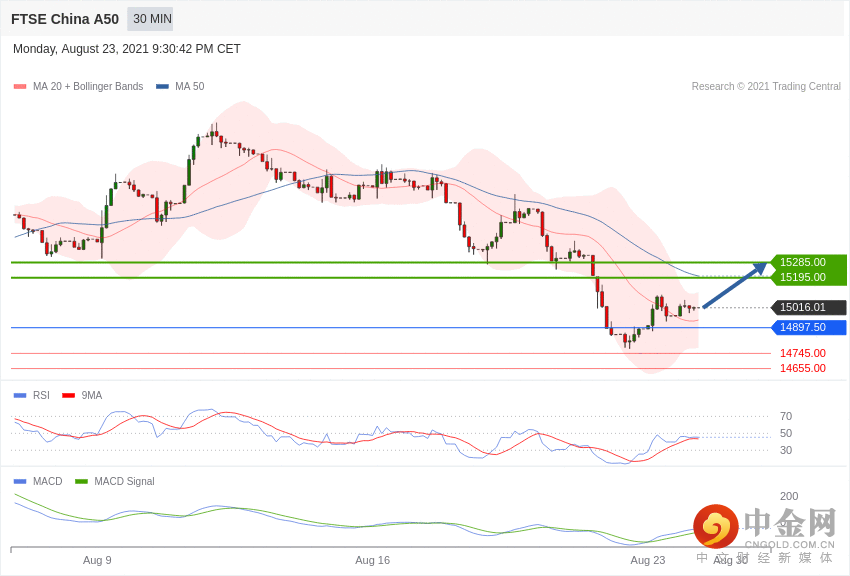Toggle the MACD Signal legend entry
The width and height of the screenshot is (850, 576).
[x=114, y=481]
